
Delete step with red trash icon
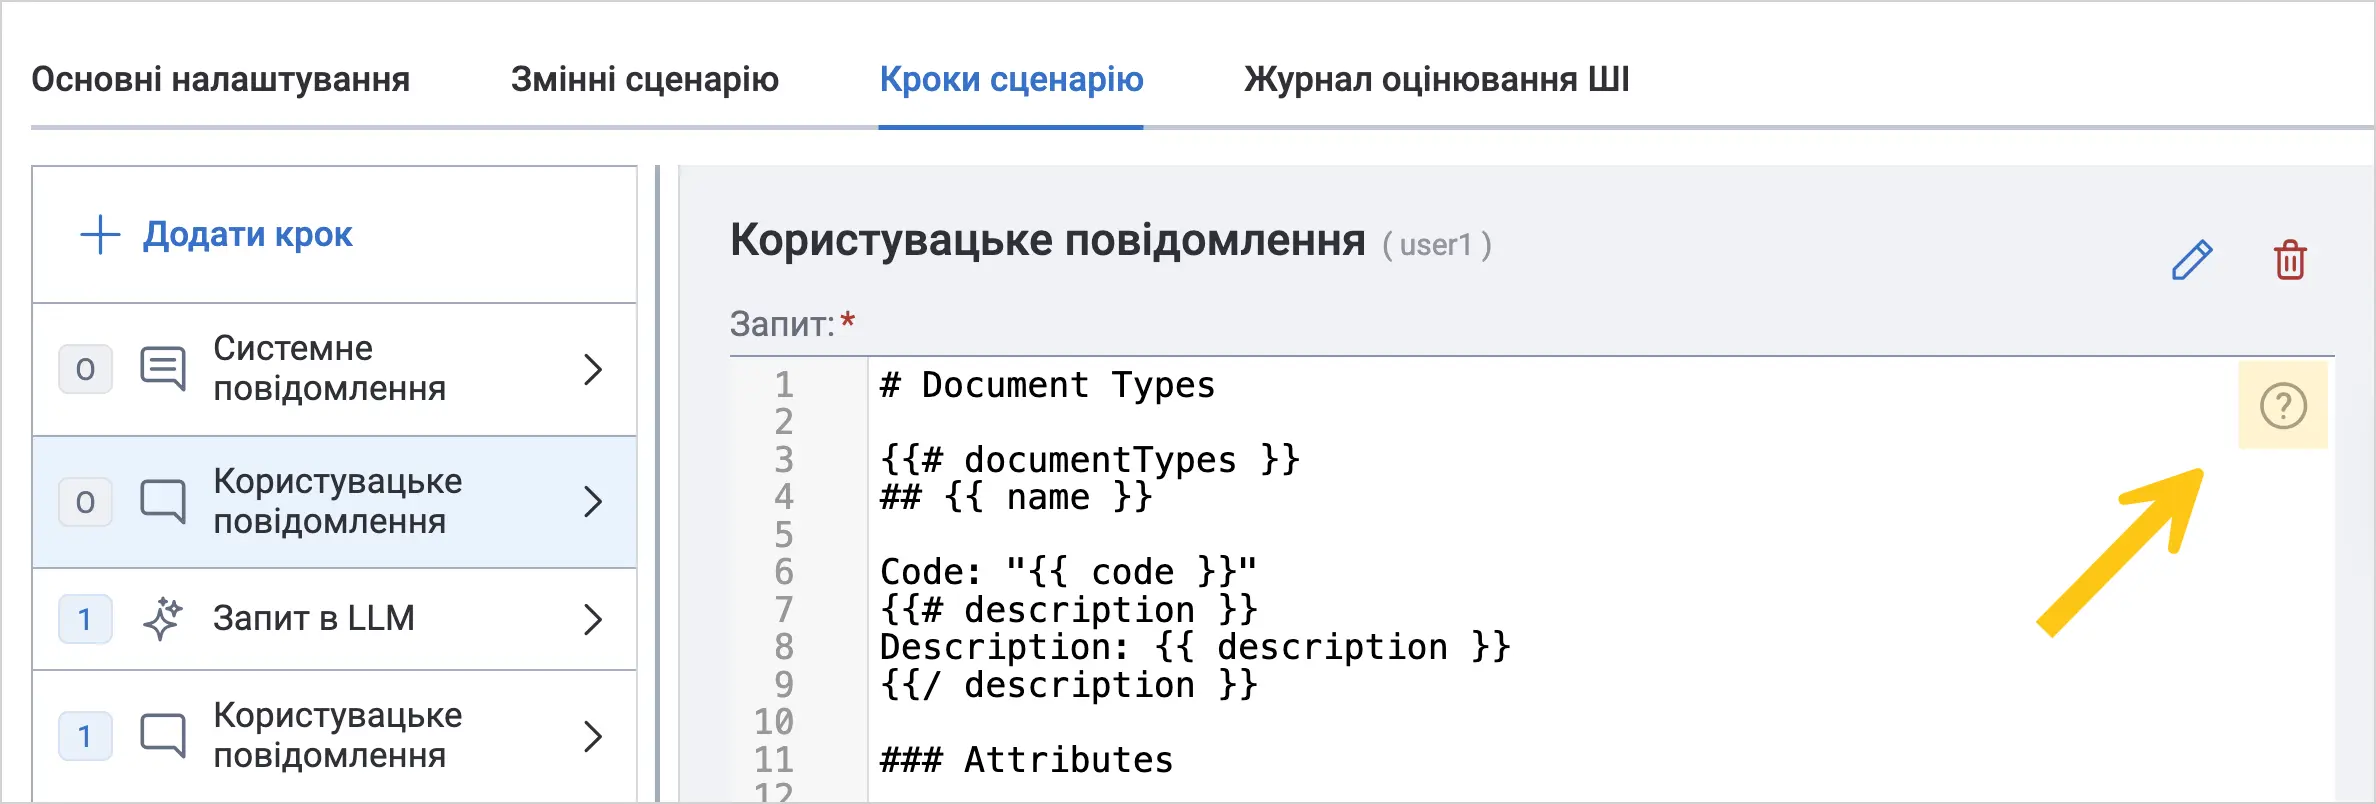point(2290,260)
